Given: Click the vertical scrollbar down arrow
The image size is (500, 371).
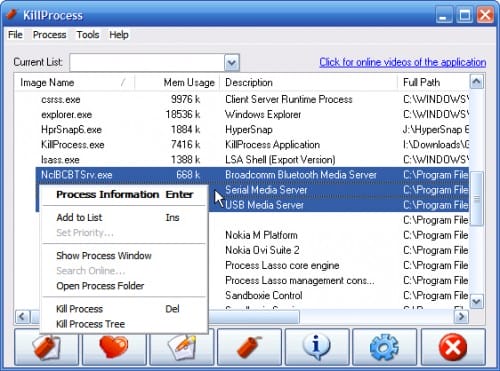Looking at the screenshot, I should pos(477,302).
